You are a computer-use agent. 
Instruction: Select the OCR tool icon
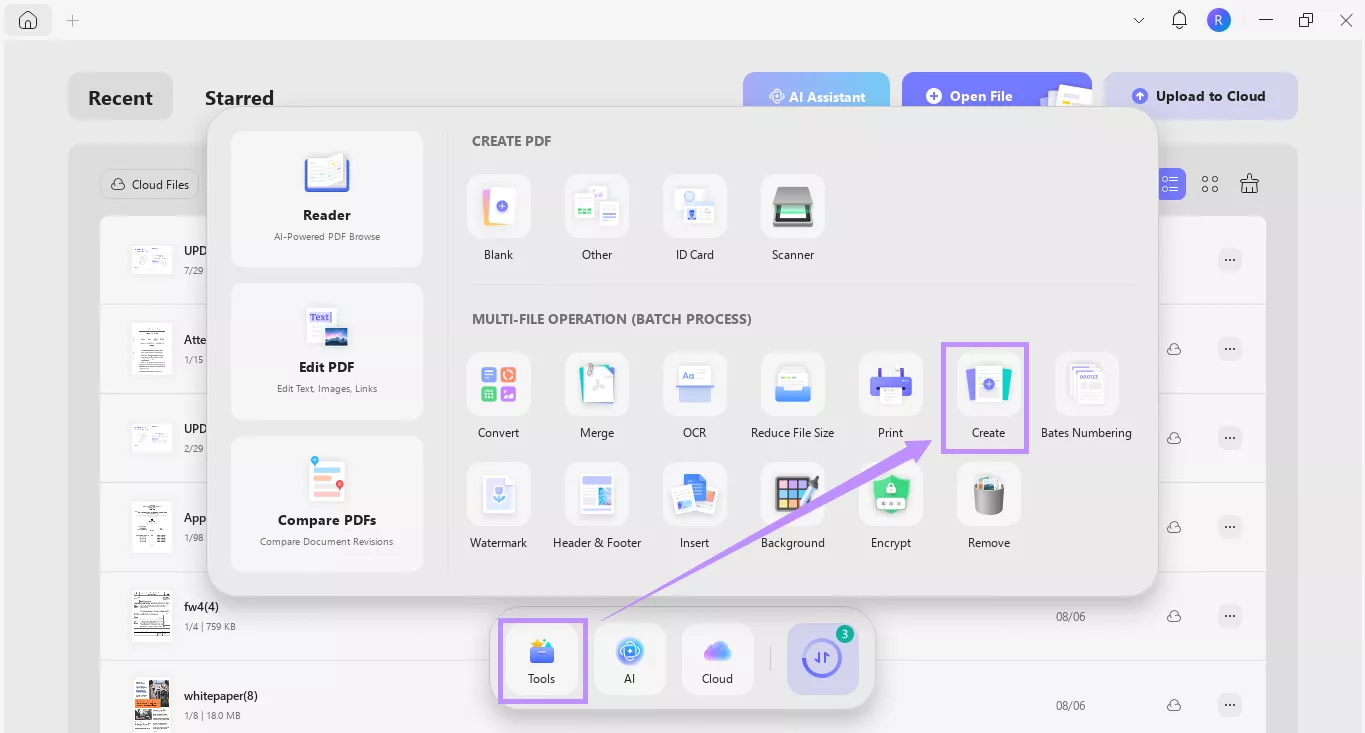click(x=695, y=385)
